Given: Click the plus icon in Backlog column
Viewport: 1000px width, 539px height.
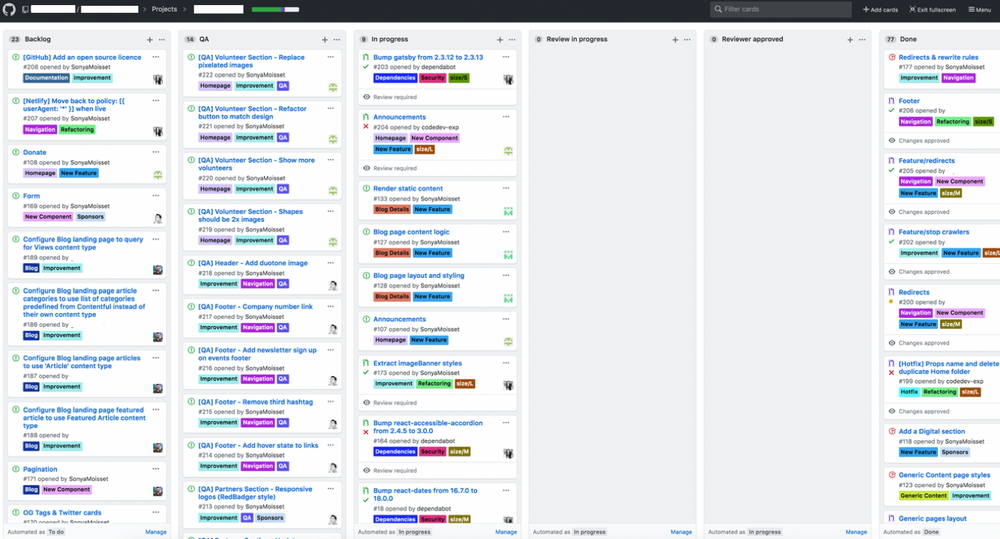Looking at the screenshot, I should tap(149, 39).
